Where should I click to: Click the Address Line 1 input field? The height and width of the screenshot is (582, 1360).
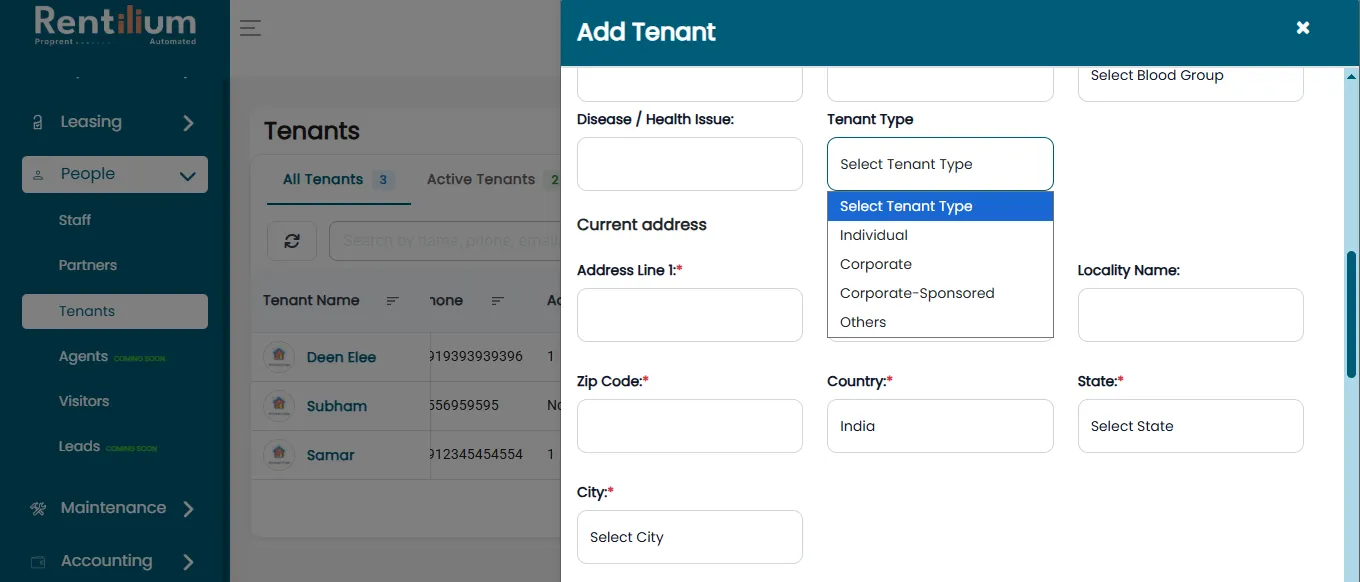pyautogui.click(x=690, y=315)
